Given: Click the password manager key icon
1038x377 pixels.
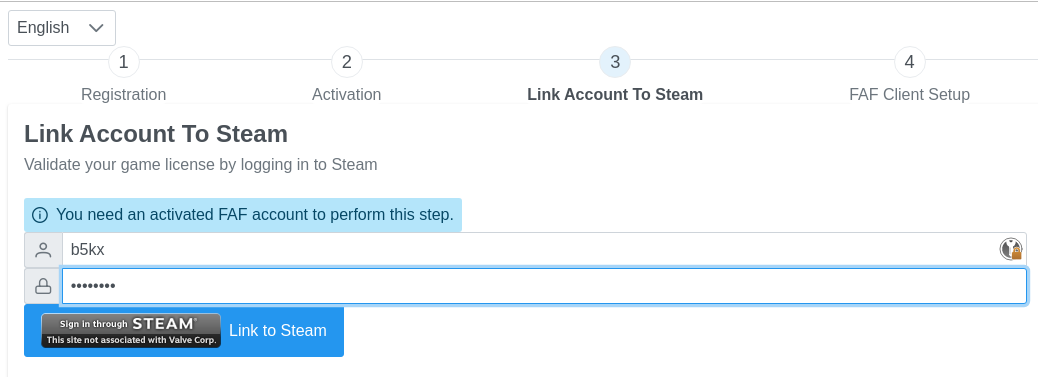Looking at the screenshot, I should pyautogui.click(x=1010, y=249).
